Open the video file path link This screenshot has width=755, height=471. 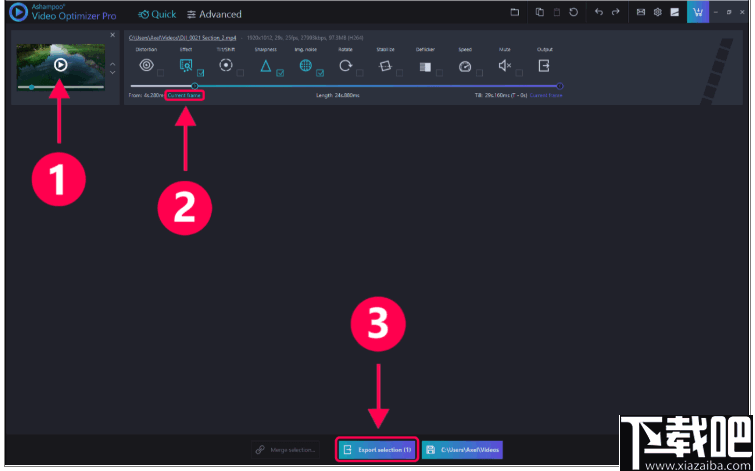coord(182,38)
